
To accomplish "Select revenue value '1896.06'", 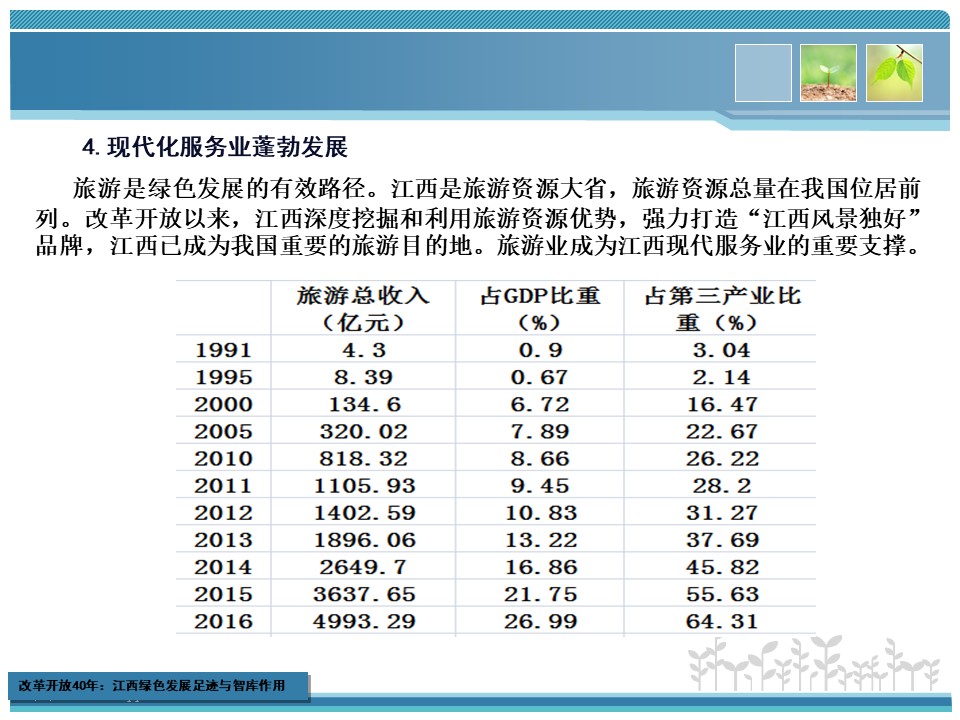I will click(x=365, y=539).
